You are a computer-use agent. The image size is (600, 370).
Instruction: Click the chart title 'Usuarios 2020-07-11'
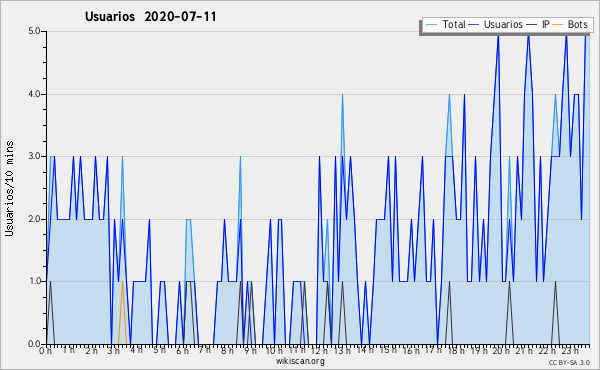tap(150, 17)
